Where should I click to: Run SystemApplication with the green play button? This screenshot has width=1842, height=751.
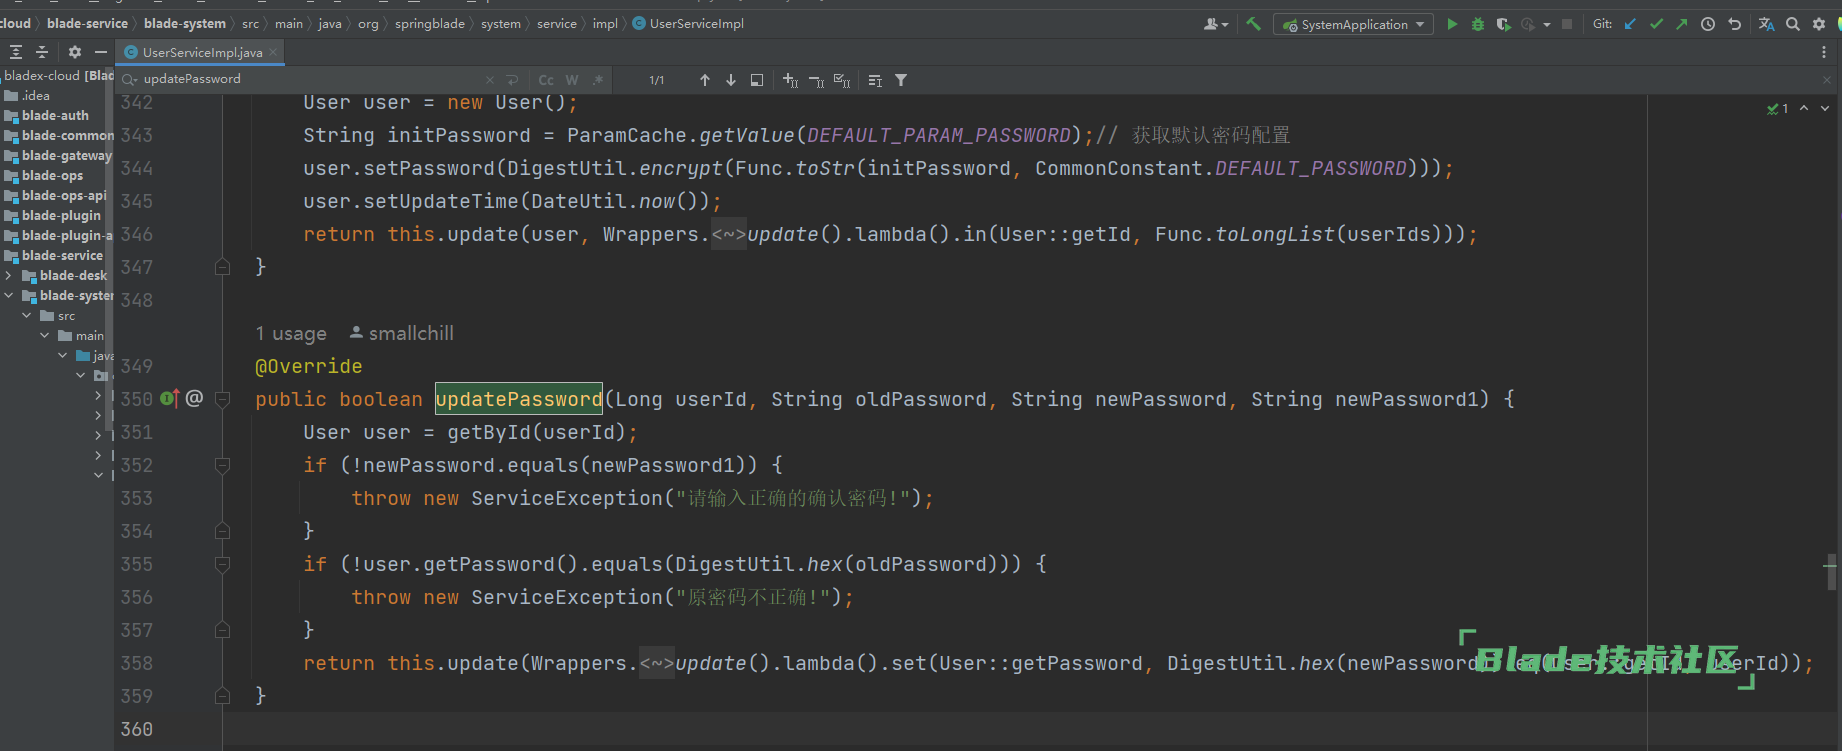[1452, 24]
